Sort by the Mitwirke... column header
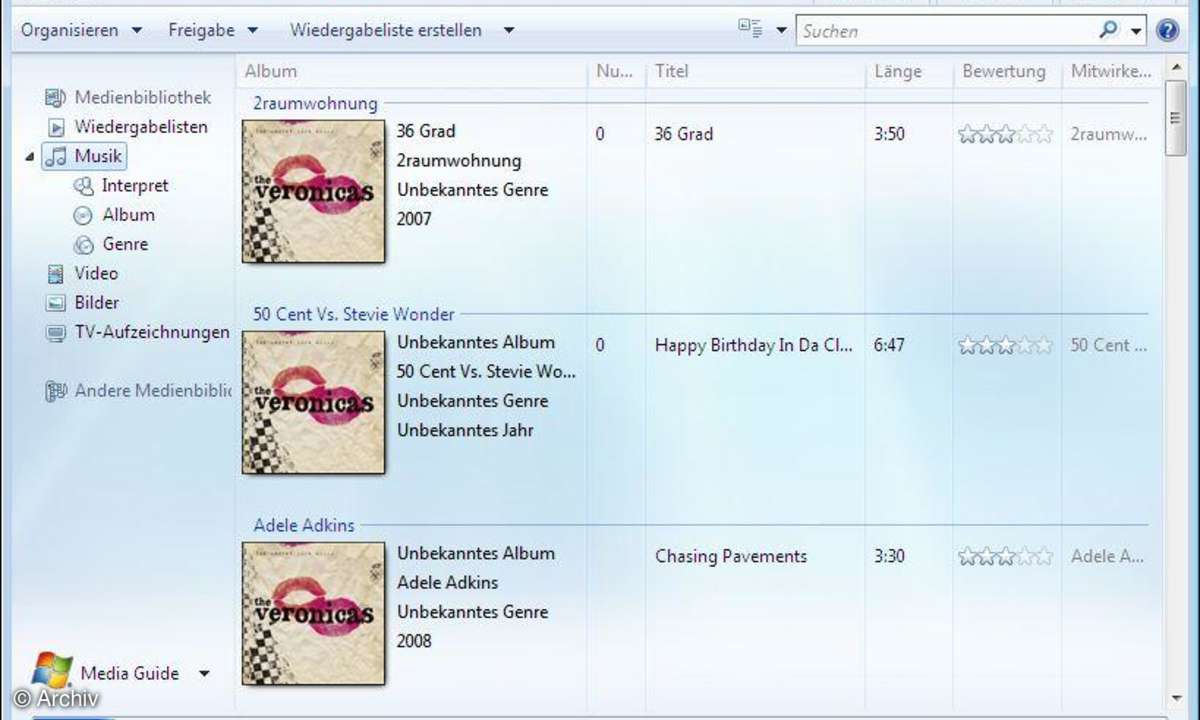Image resolution: width=1200 pixels, height=720 pixels. 1113,71
